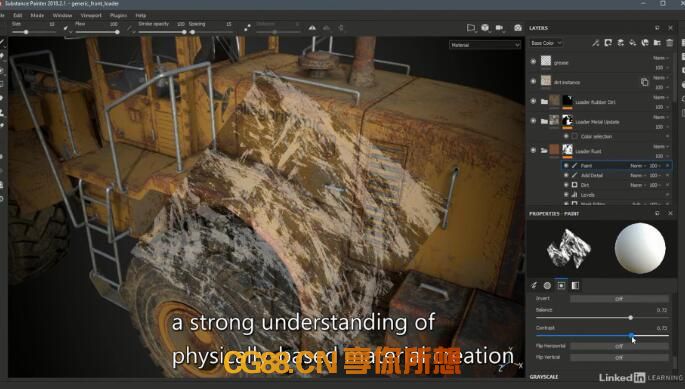Delete layer with trash icon
Viewport: 685px width, 389px height.
[x=670, y=43]
